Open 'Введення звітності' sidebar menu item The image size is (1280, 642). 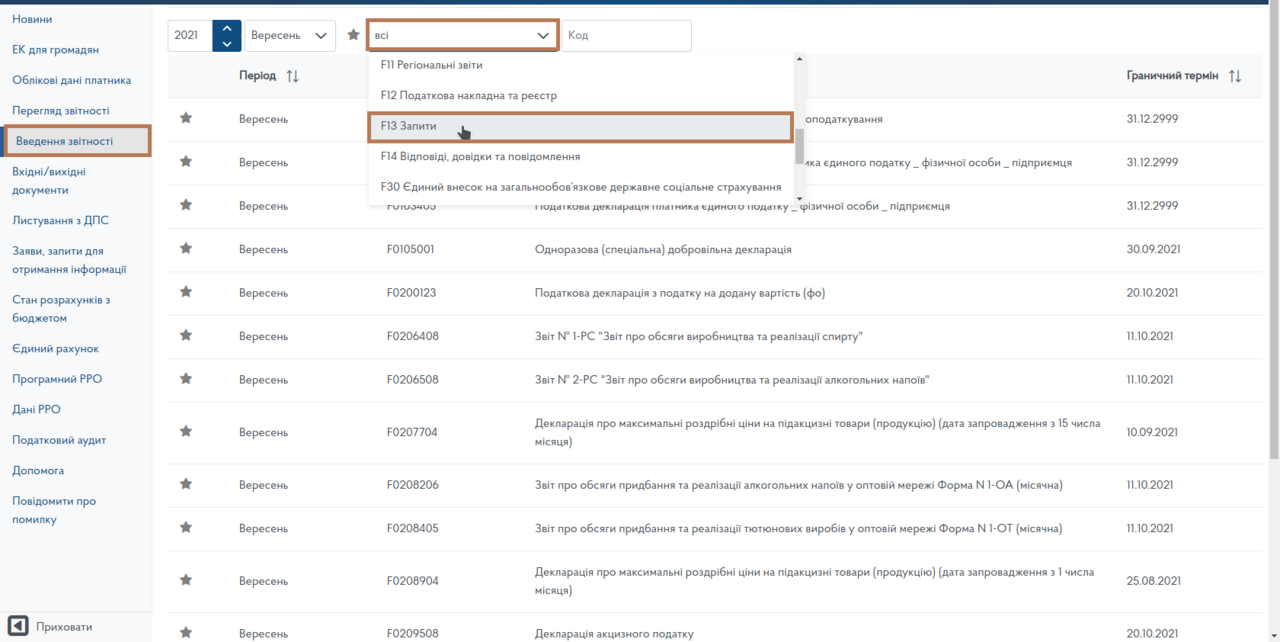point(77,141)
